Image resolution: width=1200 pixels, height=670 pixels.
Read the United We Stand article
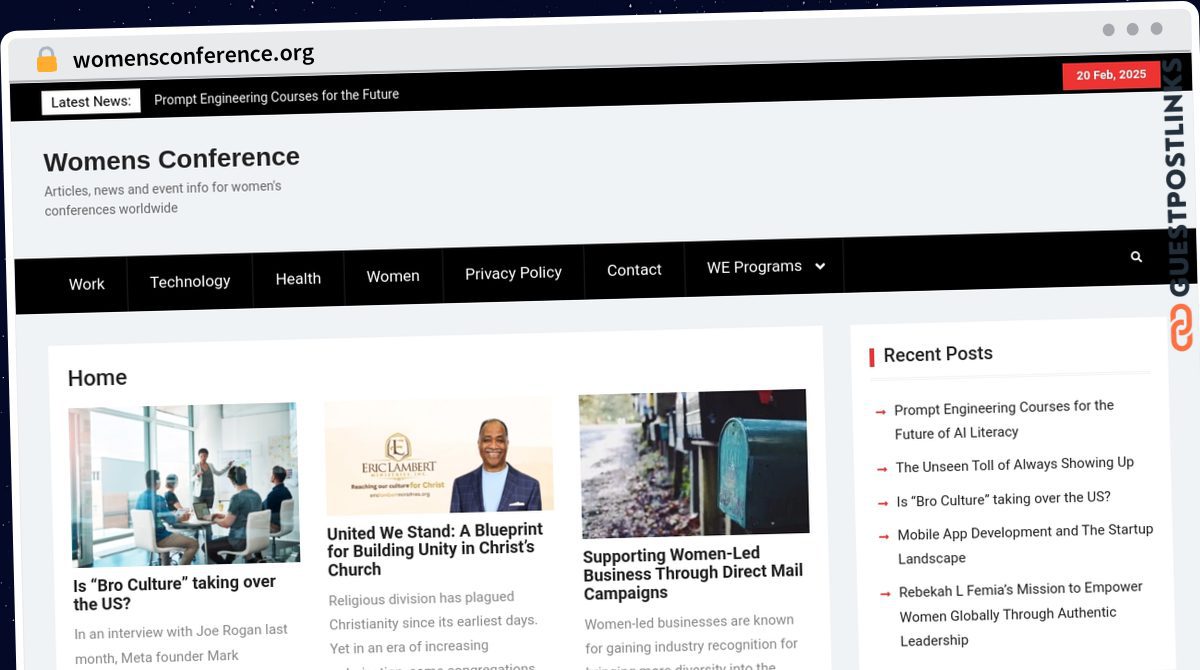coord(435,549)
